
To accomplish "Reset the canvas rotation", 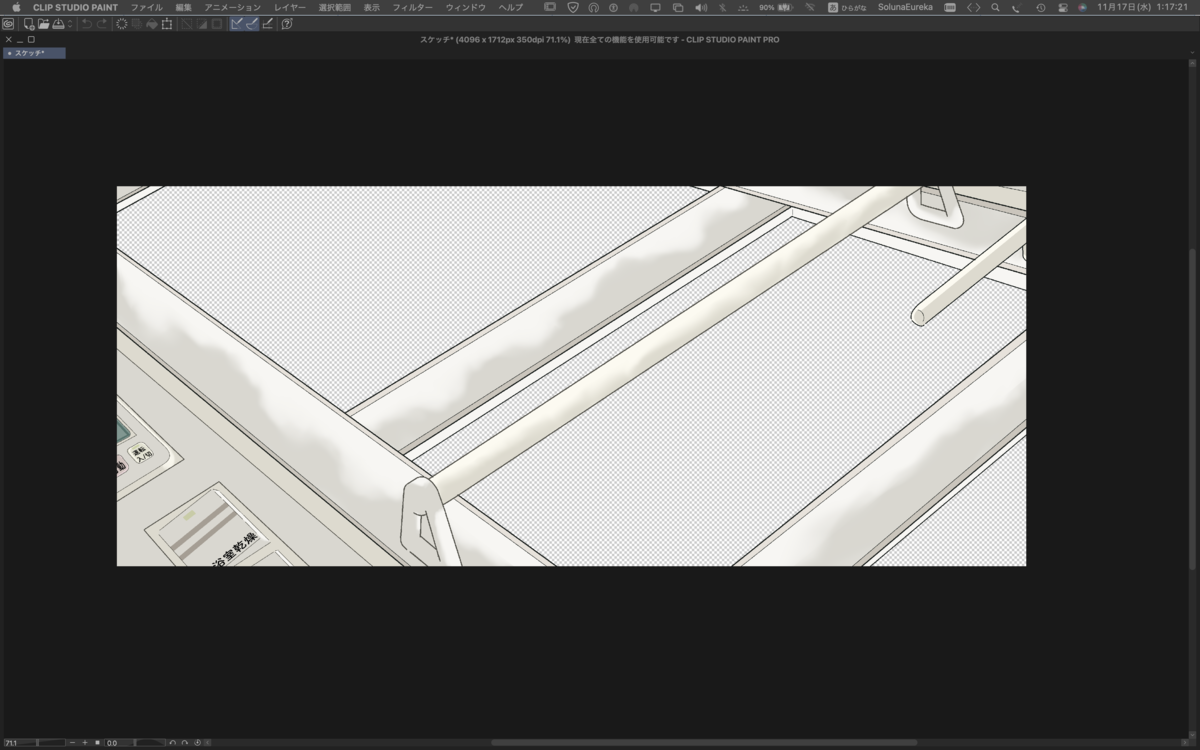I will pos(197,743).
